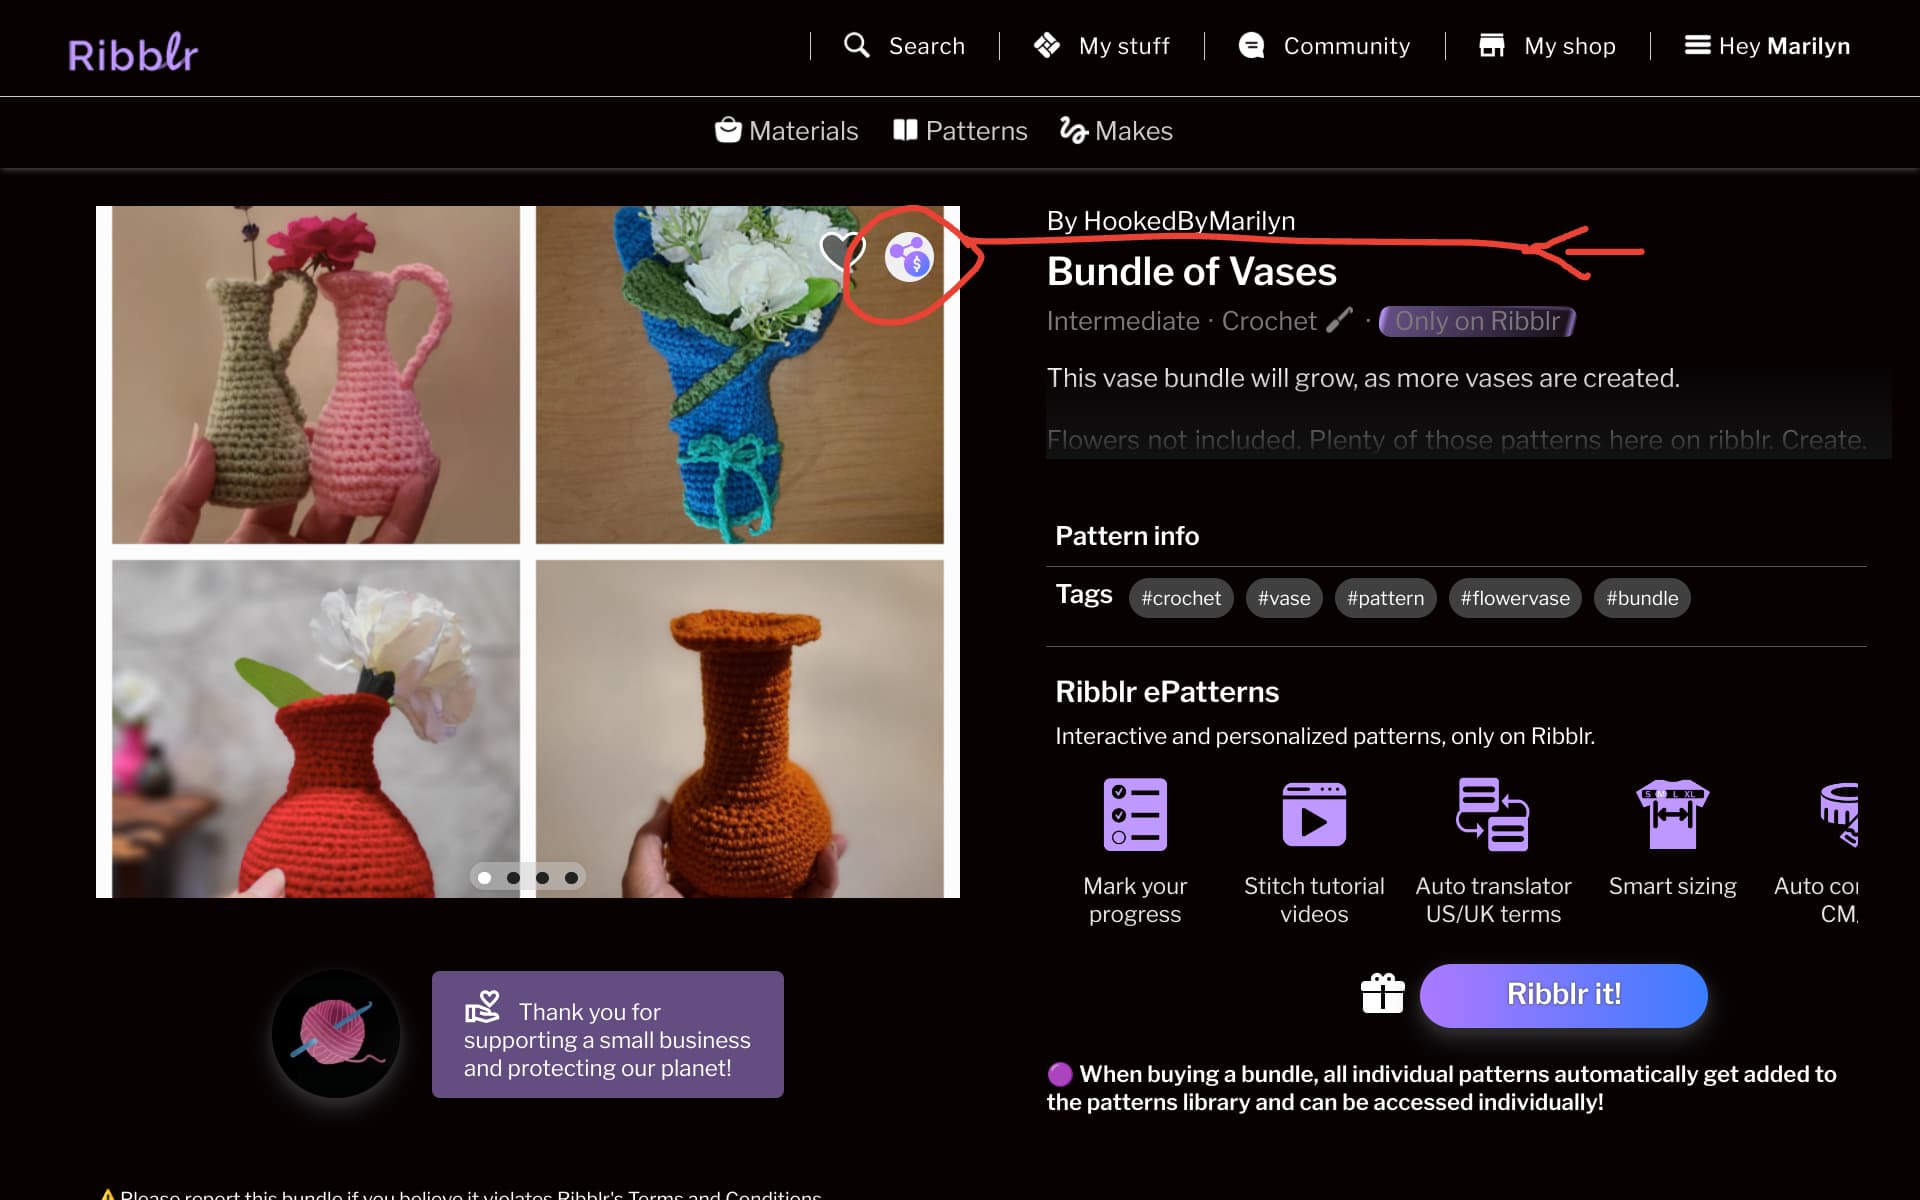Click the share-and-earn icon on image
Image resolution: width=1920 pixels, height=1200 pixels.
(909, 258)
